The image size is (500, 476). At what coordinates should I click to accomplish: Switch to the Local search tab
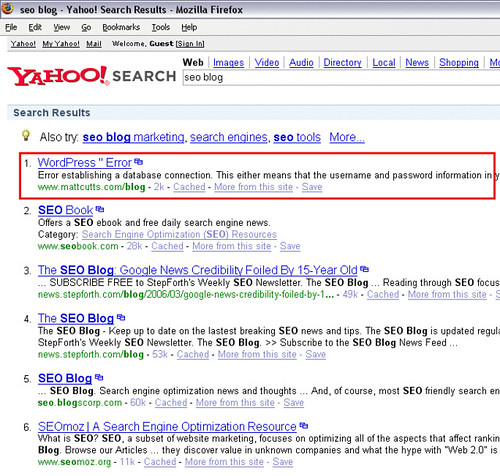[x=384, y=62]
